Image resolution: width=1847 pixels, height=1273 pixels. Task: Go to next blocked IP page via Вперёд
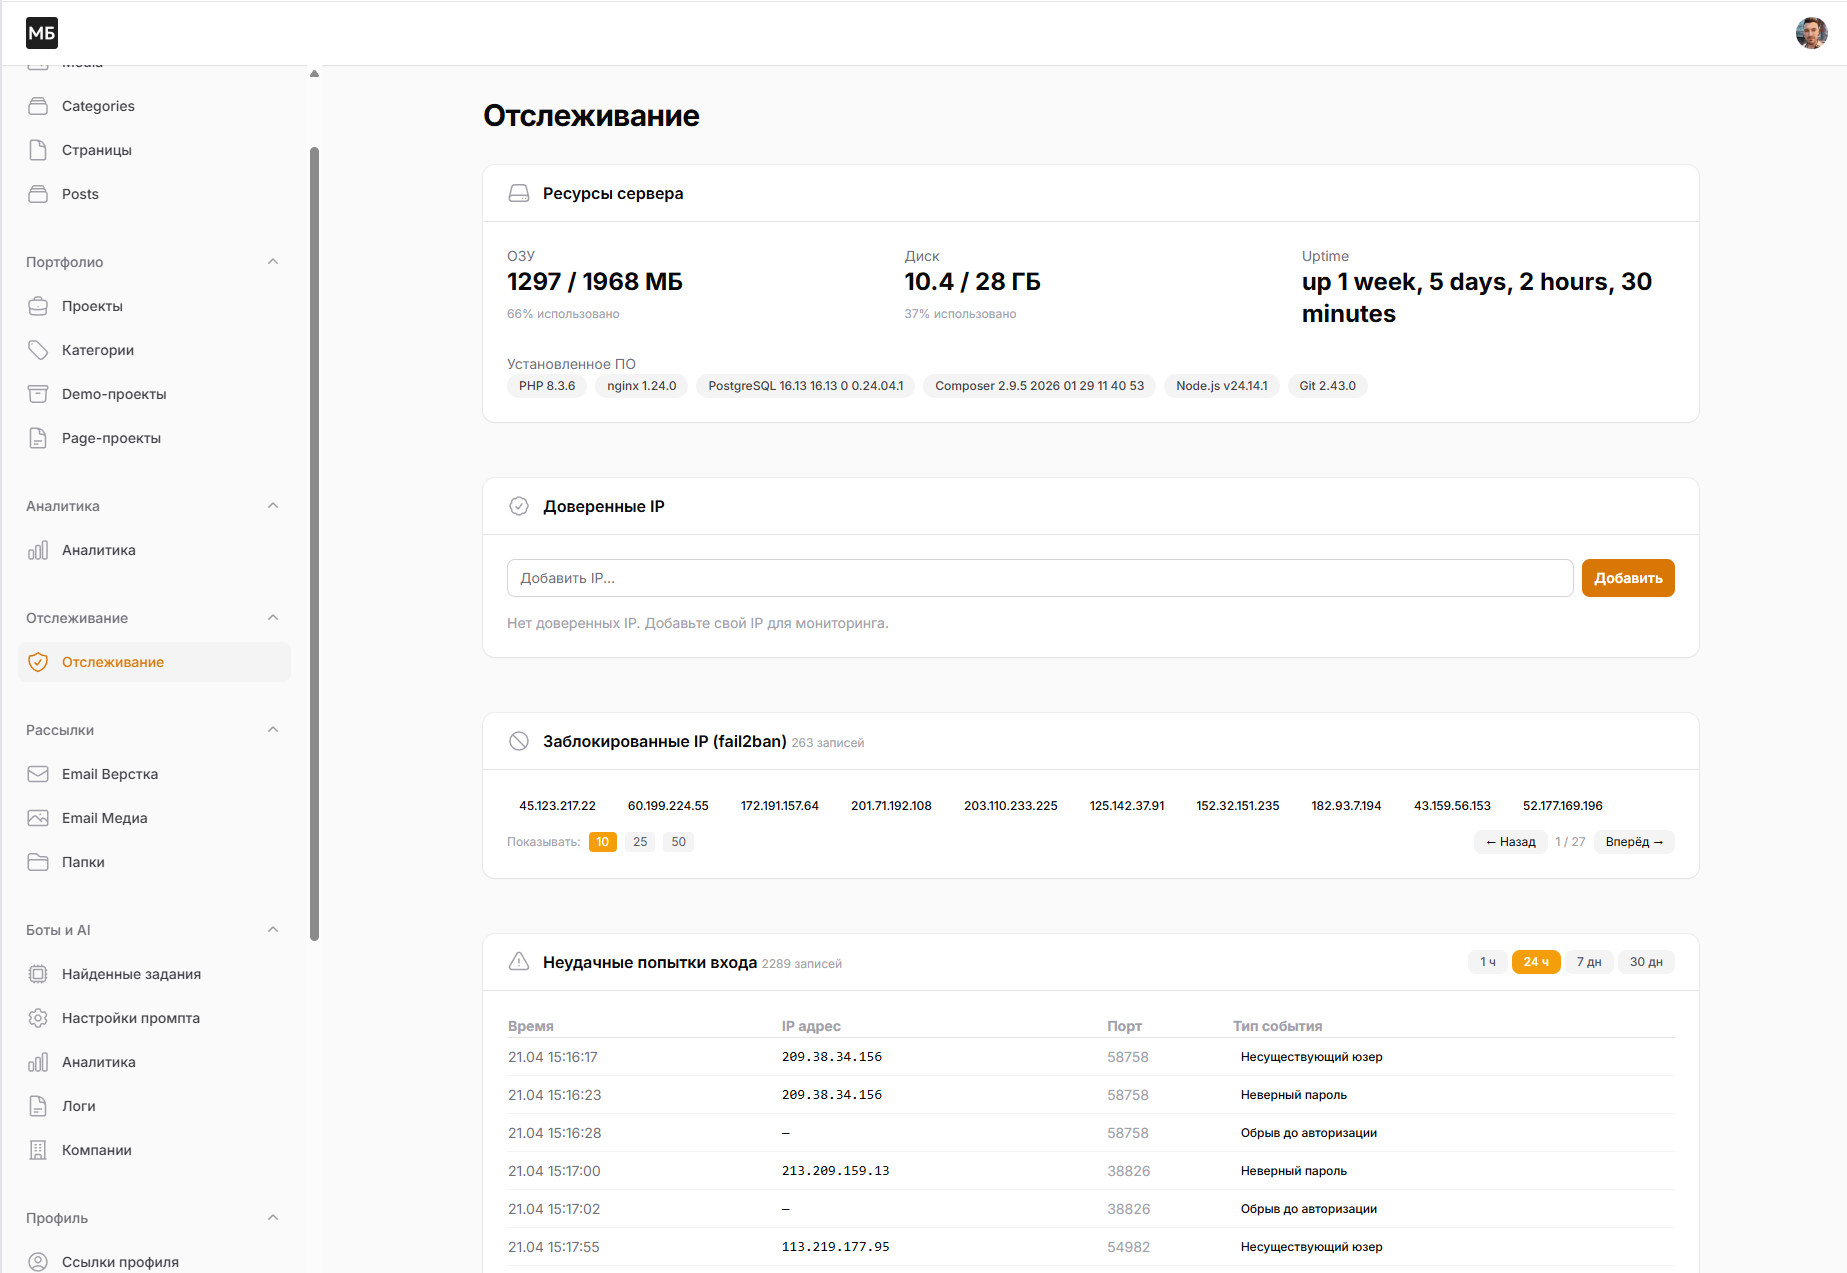pyautogui.click(x=1633, y=841)
